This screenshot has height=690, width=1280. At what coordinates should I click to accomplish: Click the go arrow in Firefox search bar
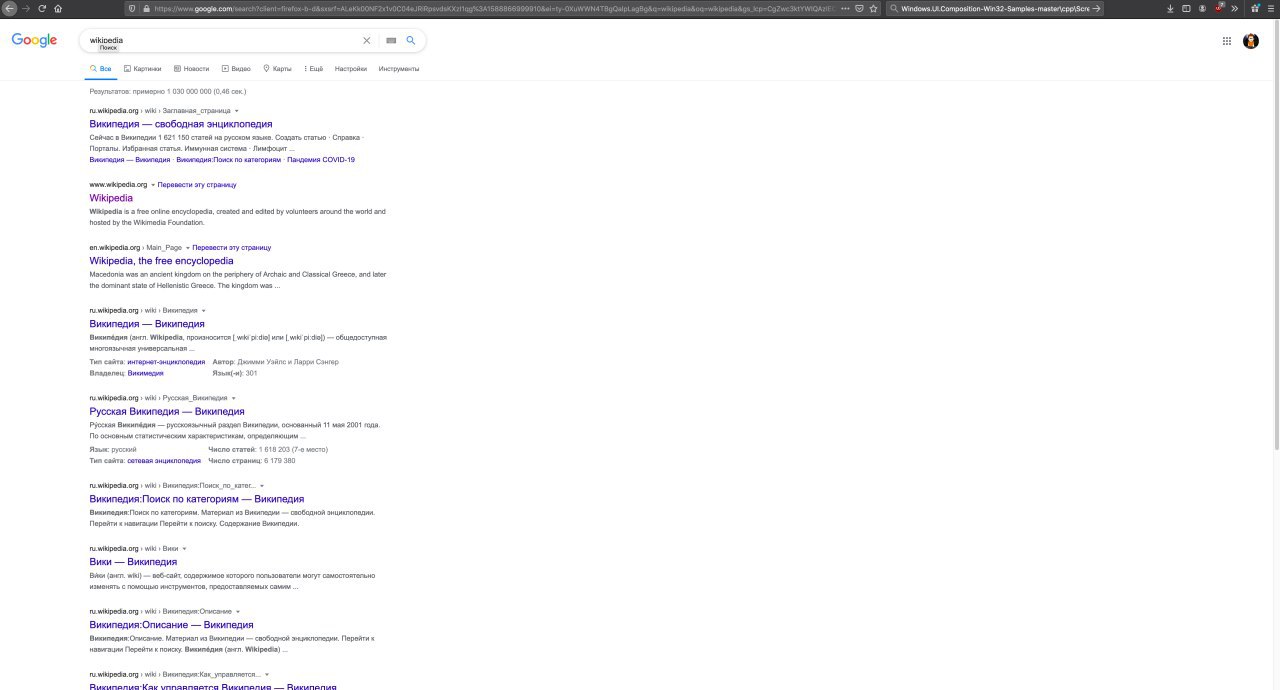click(x=1097, y=8)
